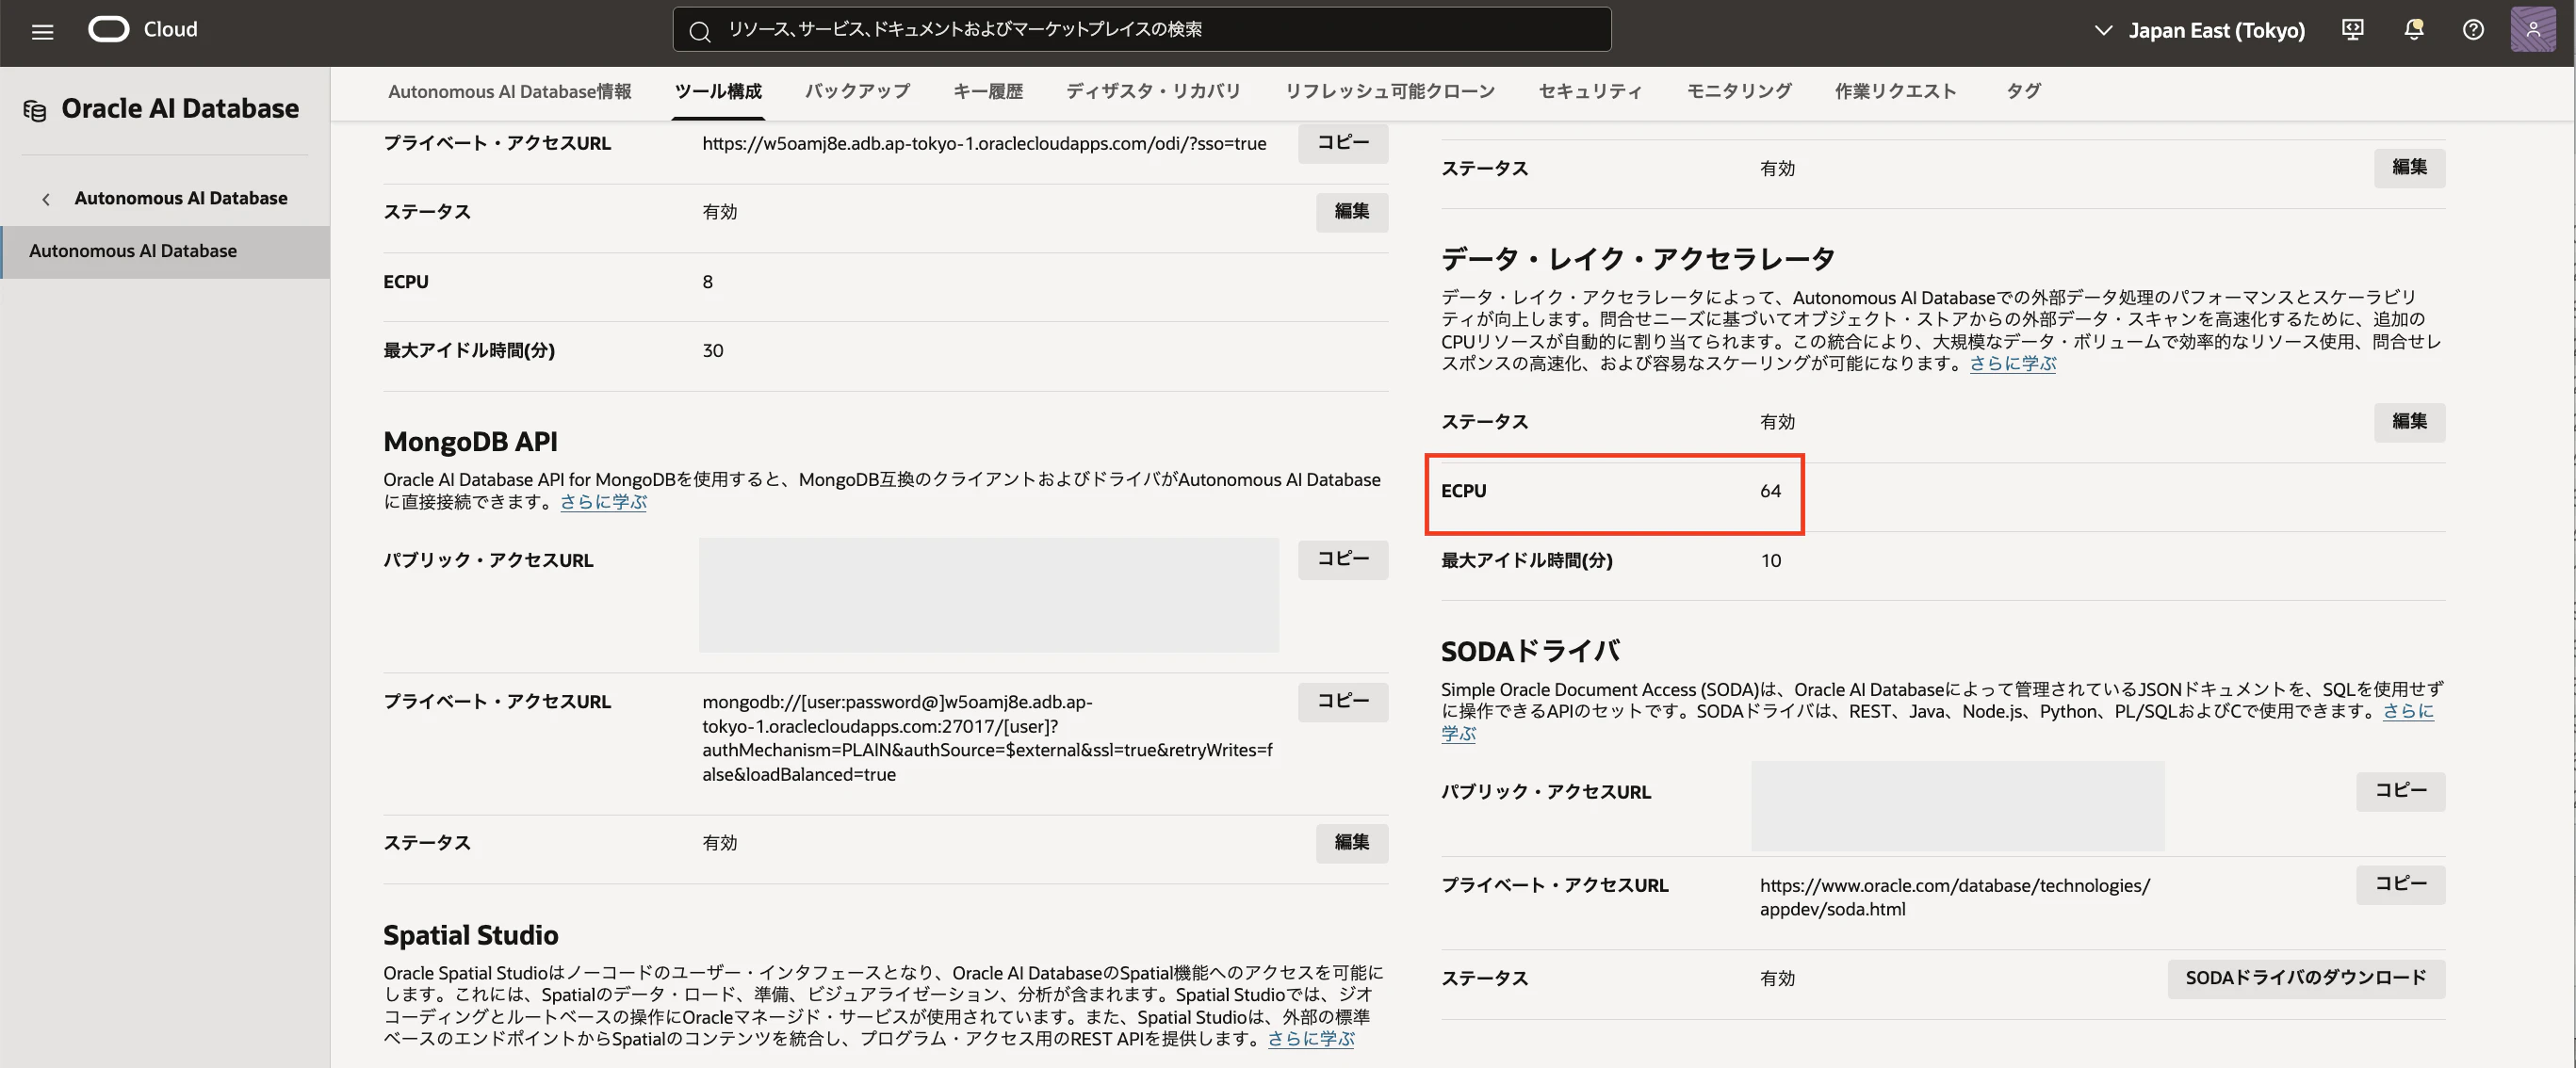
Task: Click the Oracle AI Database sidebar icon
Action: pos(35,110)
